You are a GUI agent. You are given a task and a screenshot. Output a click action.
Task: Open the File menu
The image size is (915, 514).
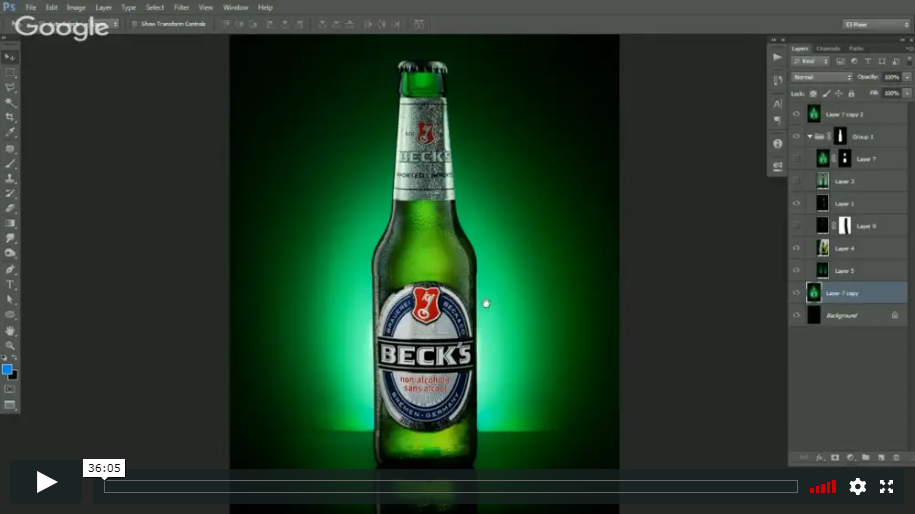coord(31,8)
